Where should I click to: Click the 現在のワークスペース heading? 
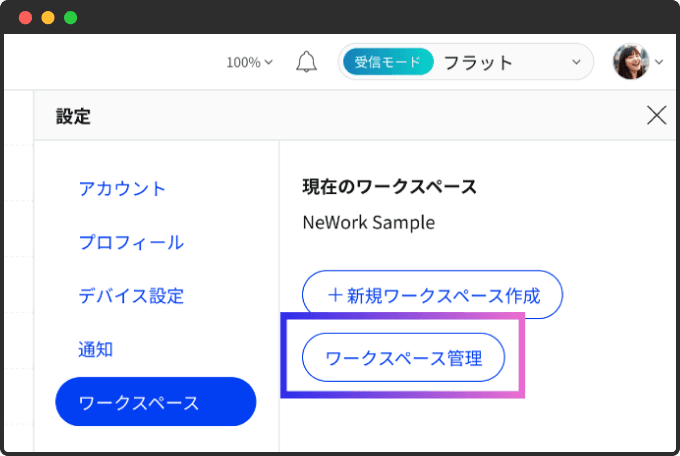tap(389, 187)
